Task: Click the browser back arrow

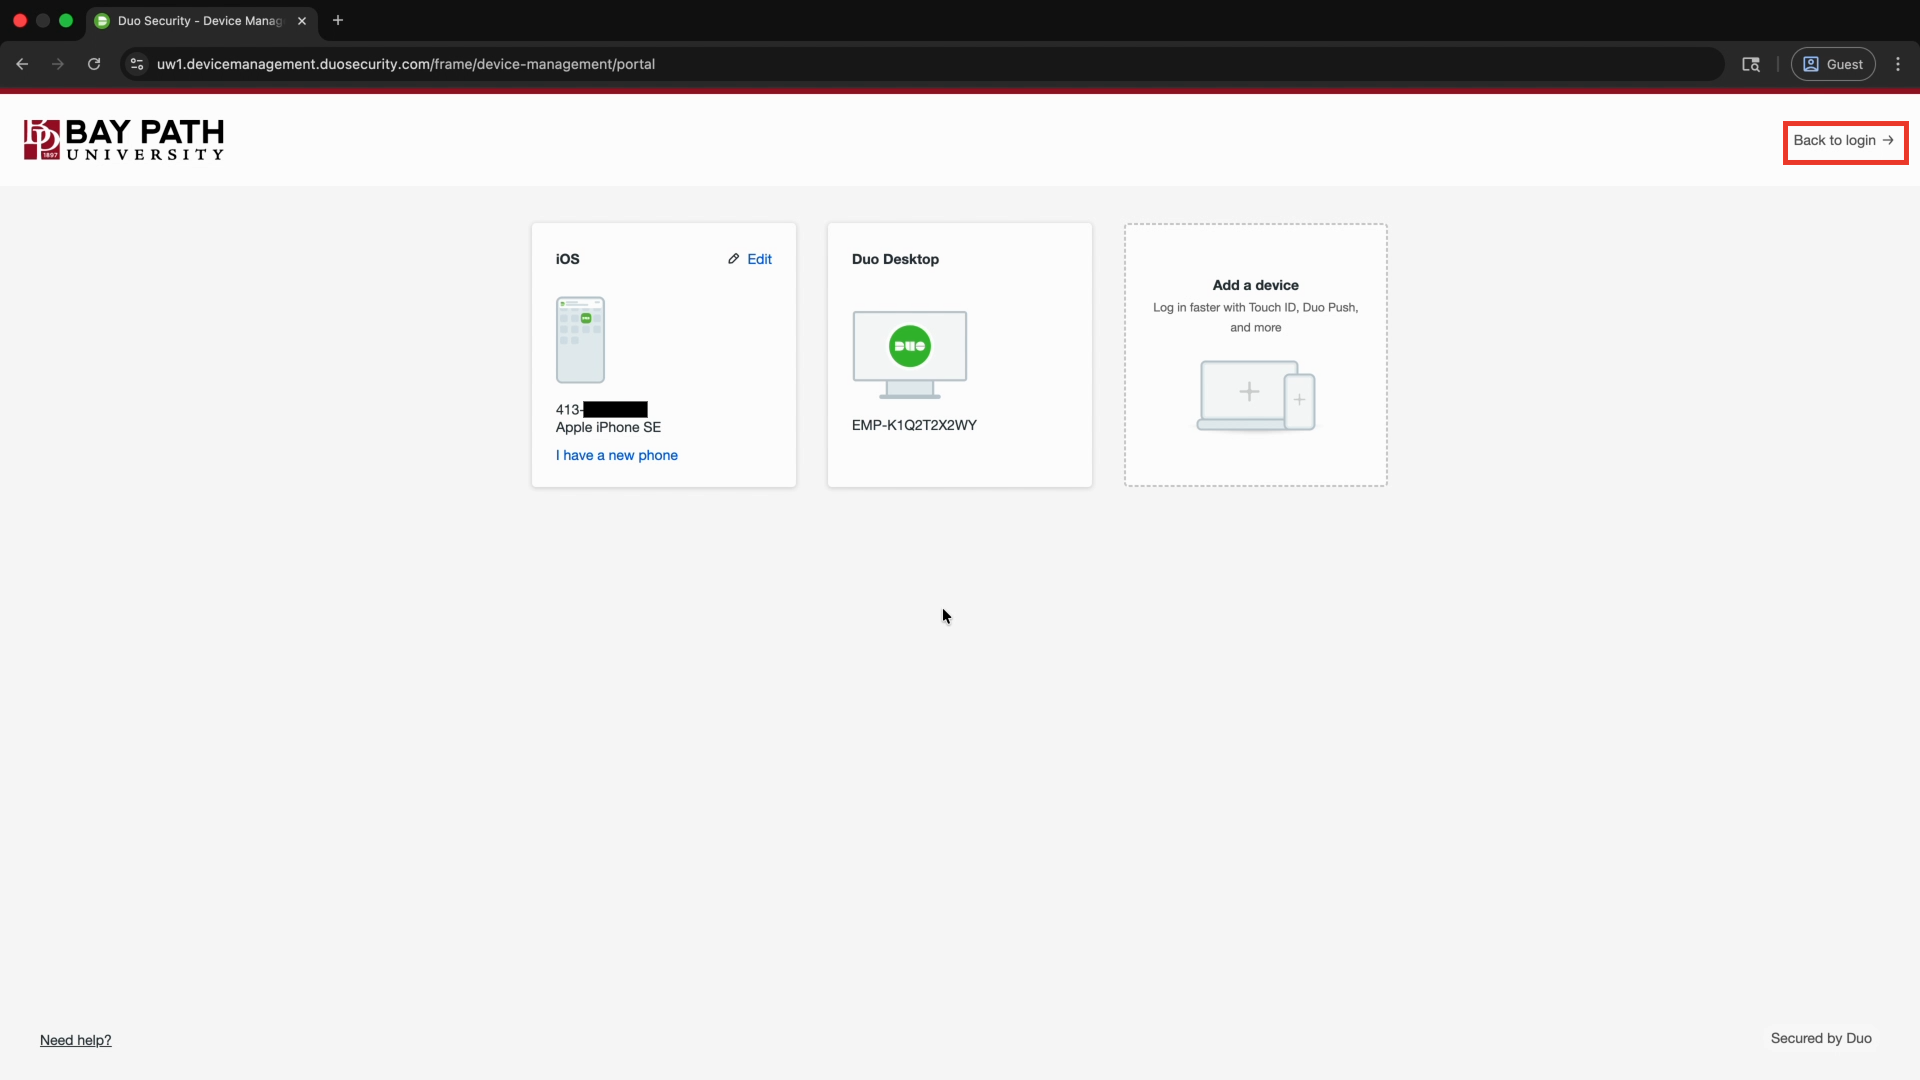Action: [x=22, y=64]
